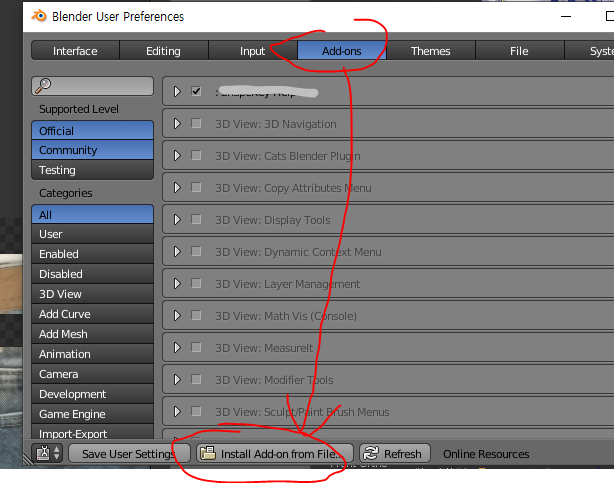
Task: Filter by Animation category
Action: click(x=92, y=354)
